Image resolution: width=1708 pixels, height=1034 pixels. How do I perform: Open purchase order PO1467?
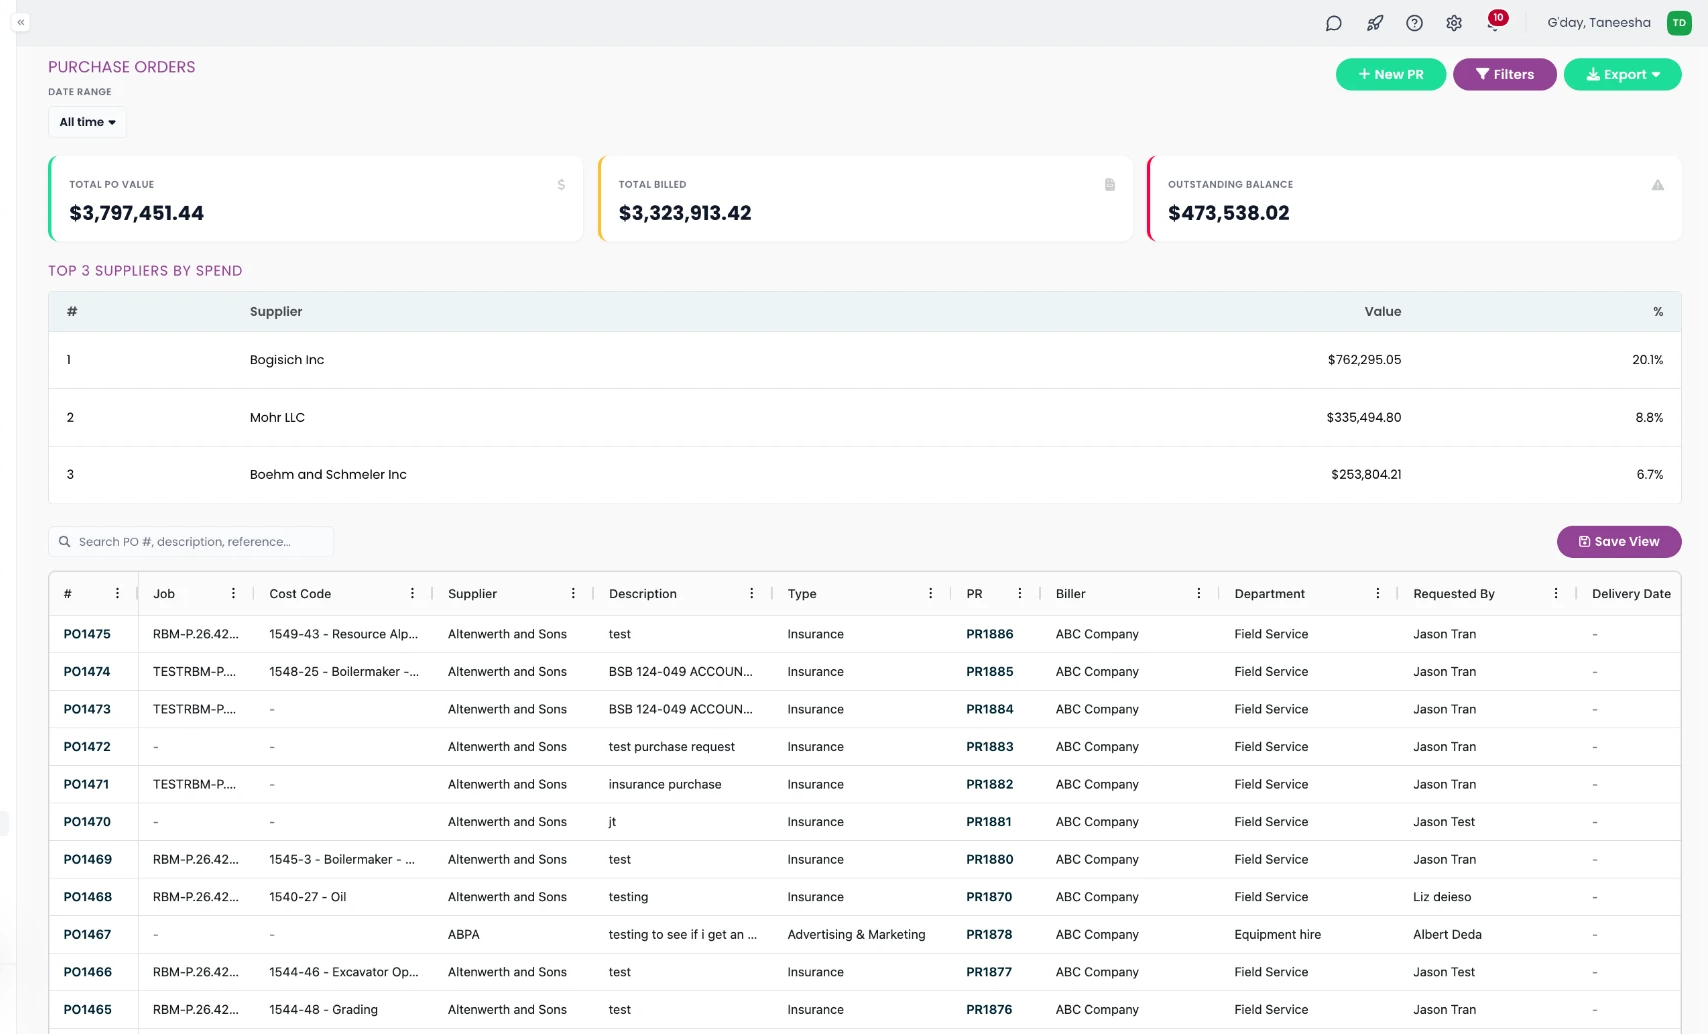pyautogui.click(x=87, y=935)
